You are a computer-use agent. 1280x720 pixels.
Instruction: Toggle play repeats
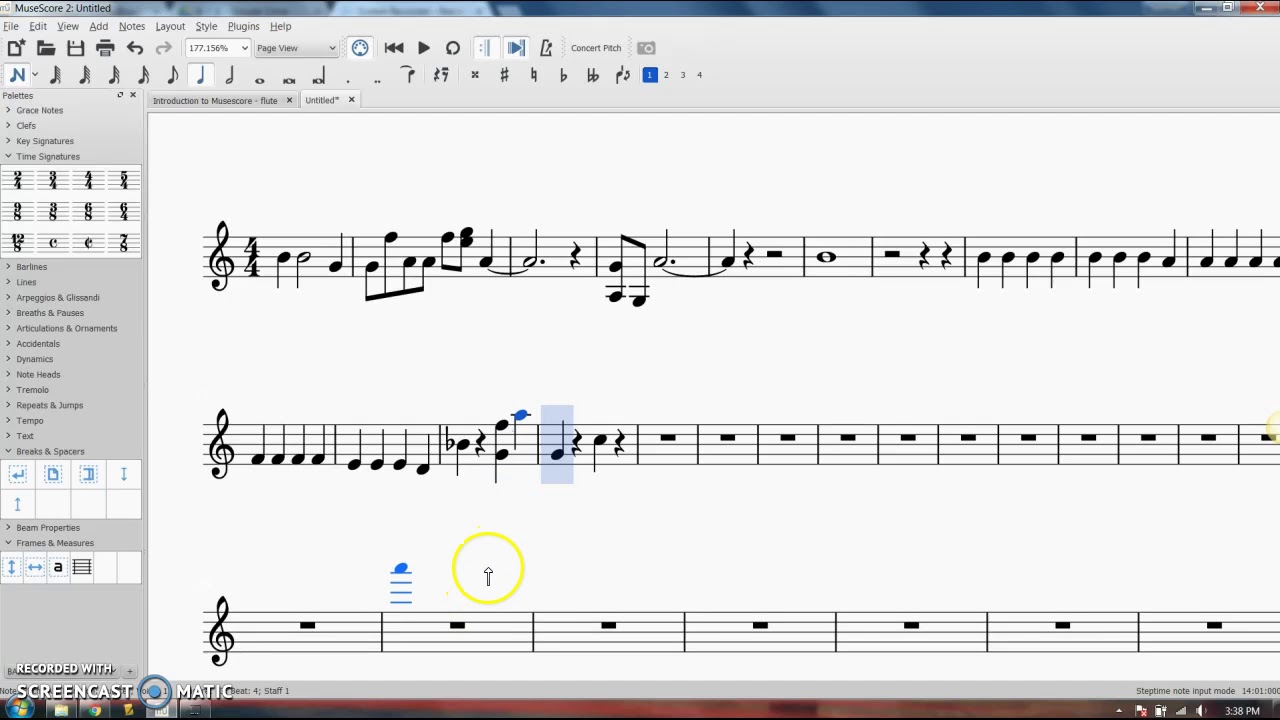pyautogui.click(x=485, y=48)
